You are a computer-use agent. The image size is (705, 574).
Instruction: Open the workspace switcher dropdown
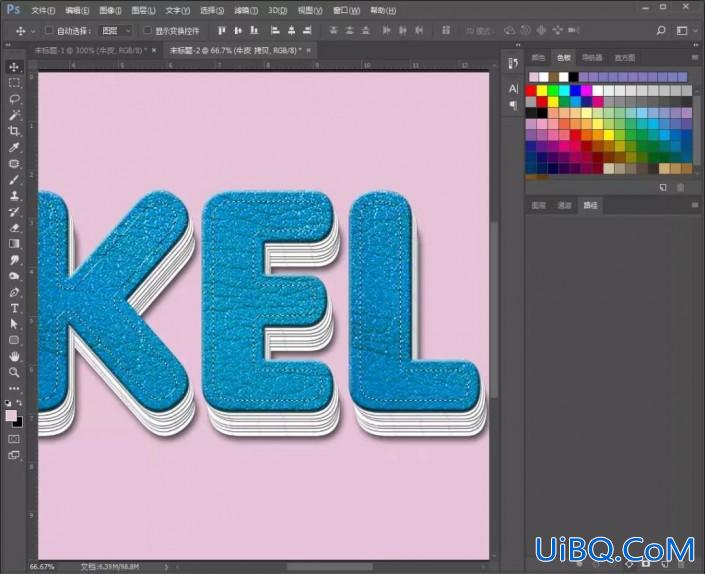[686, 31]
